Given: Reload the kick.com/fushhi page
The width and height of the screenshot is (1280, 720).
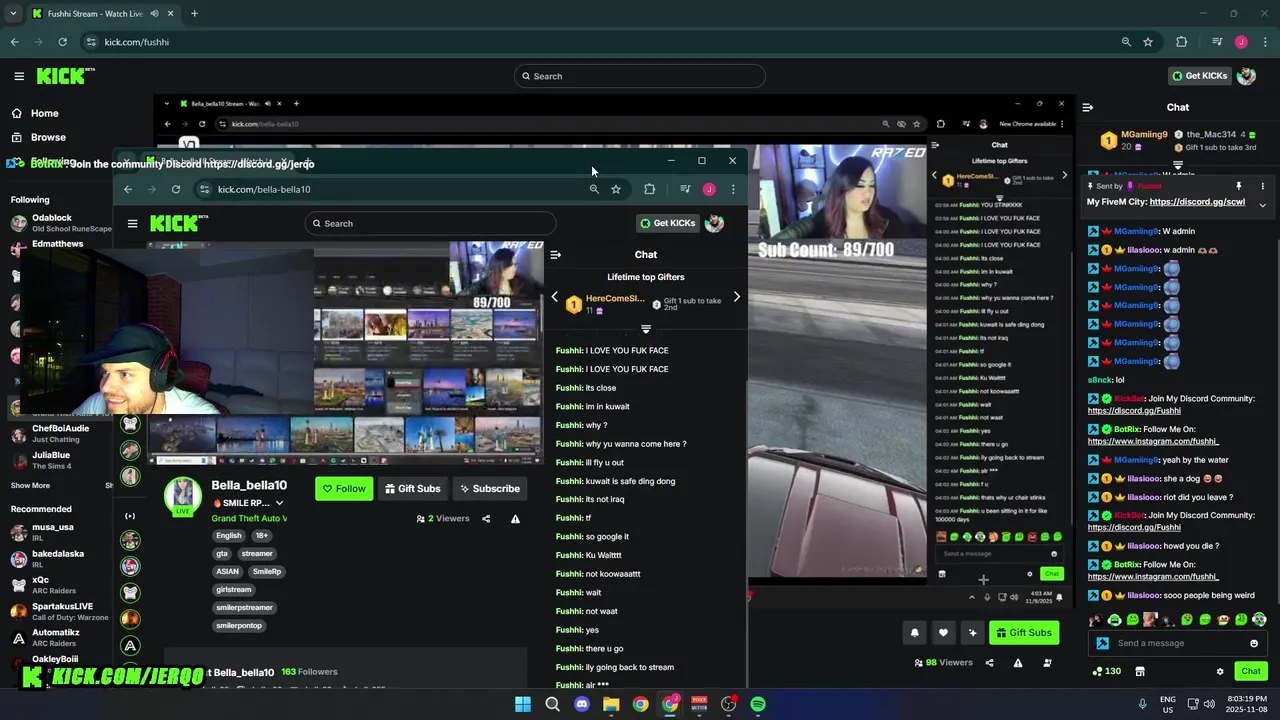Looking at the screenshot, I should pyautogui.click(x=62, y=42).
